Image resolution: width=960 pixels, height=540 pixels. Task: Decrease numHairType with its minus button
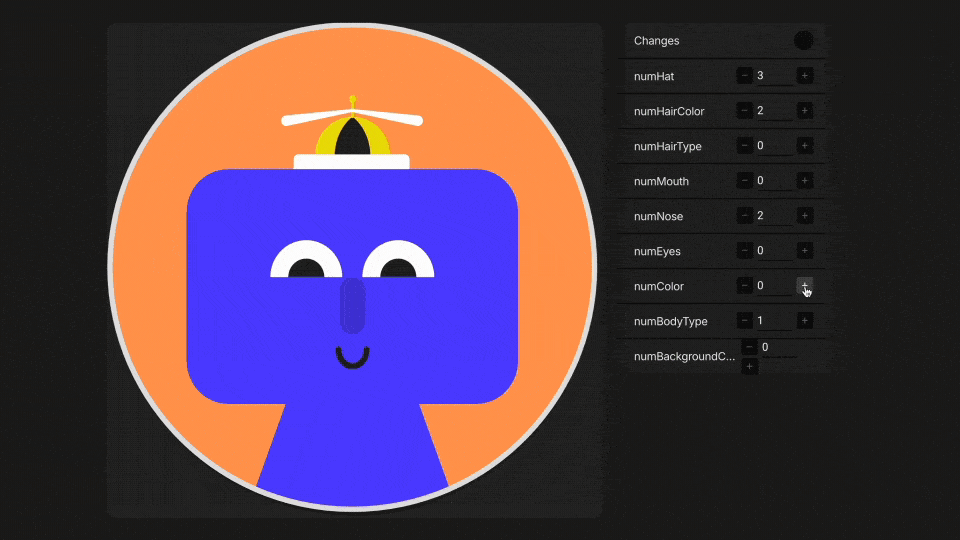click(x=744, y=145)
